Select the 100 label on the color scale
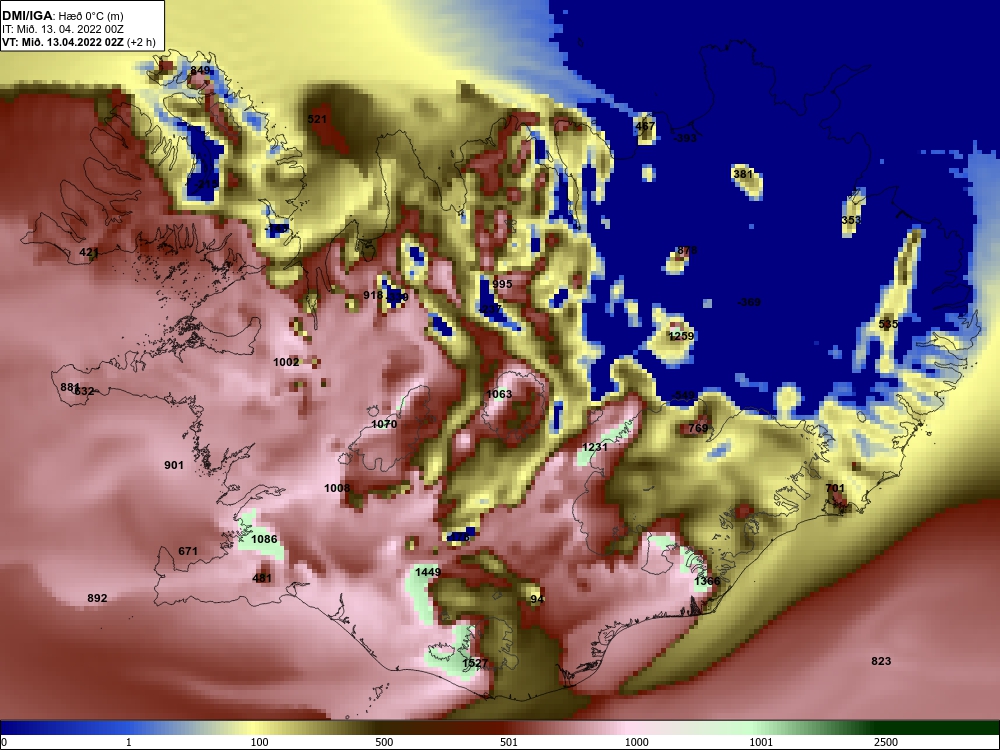The height and width of the screenshot is (750, 1000). coord(260,742)
